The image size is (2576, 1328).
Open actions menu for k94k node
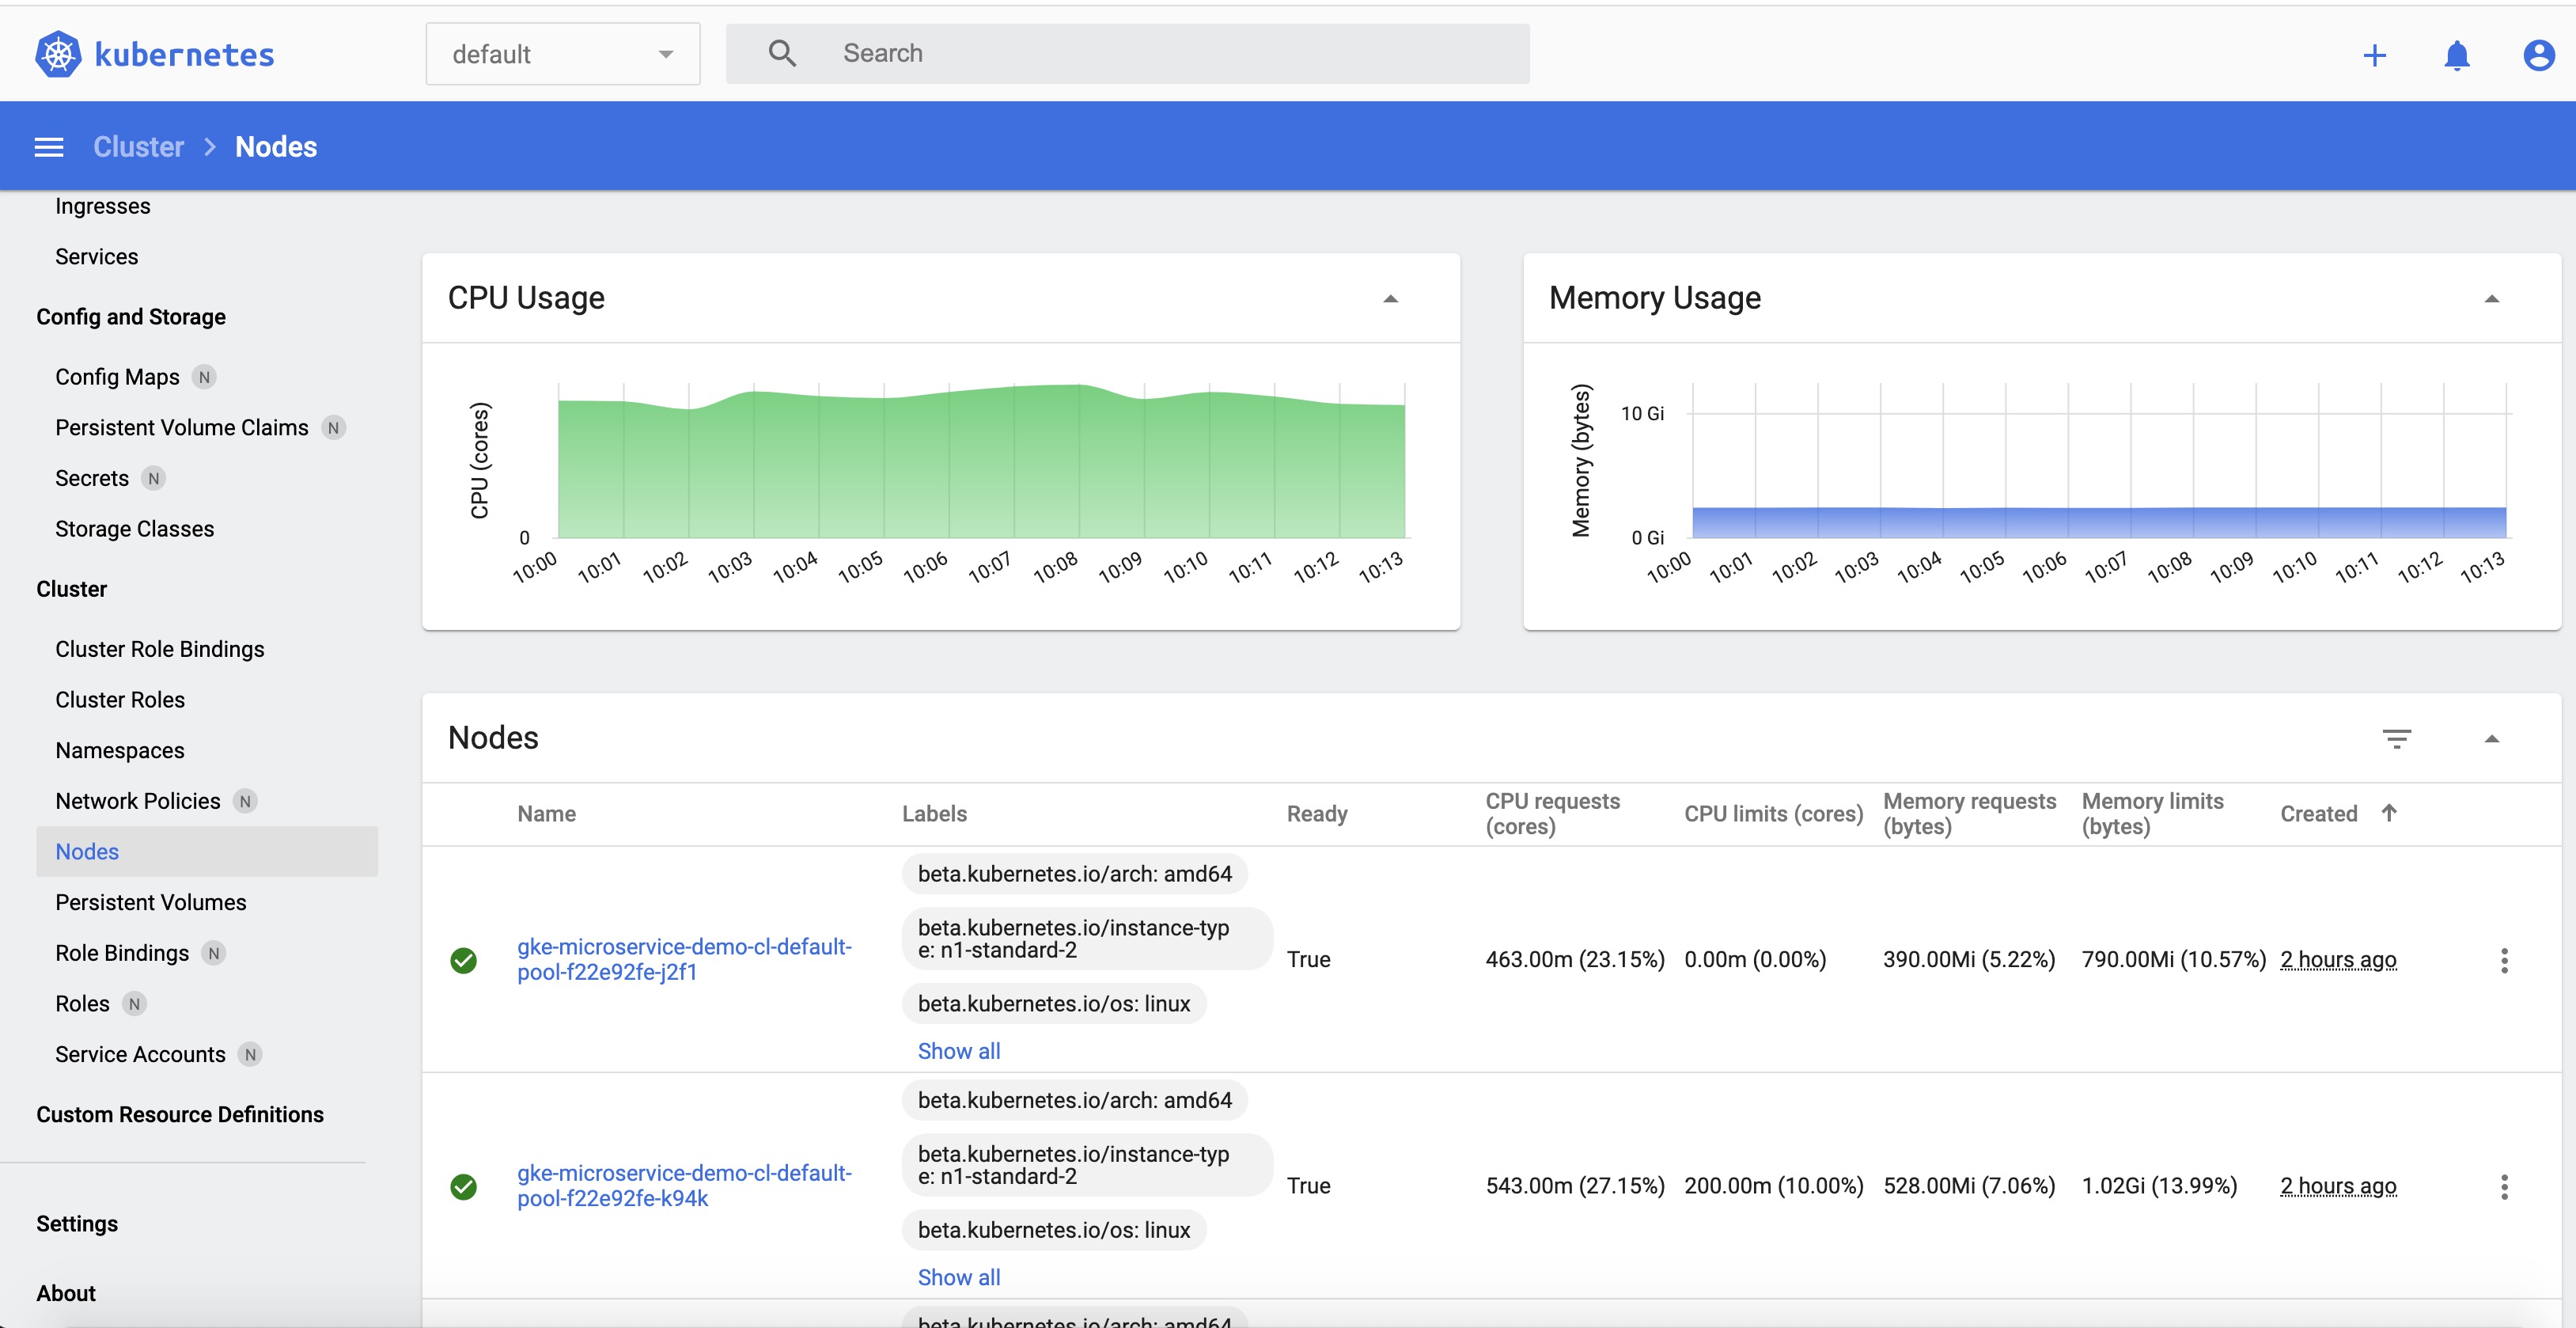(x=2504, y=1186)
